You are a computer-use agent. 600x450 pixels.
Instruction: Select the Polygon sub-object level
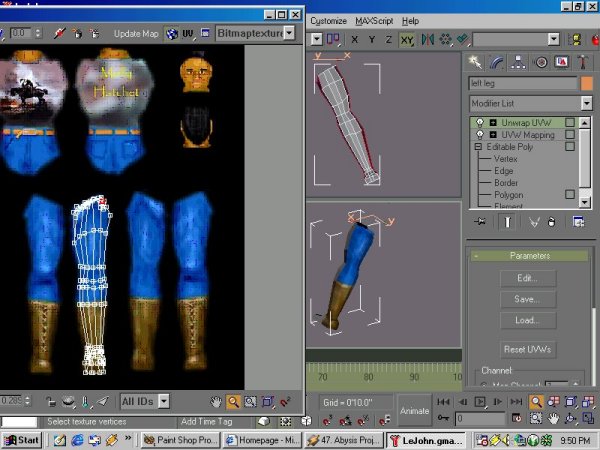509,195
